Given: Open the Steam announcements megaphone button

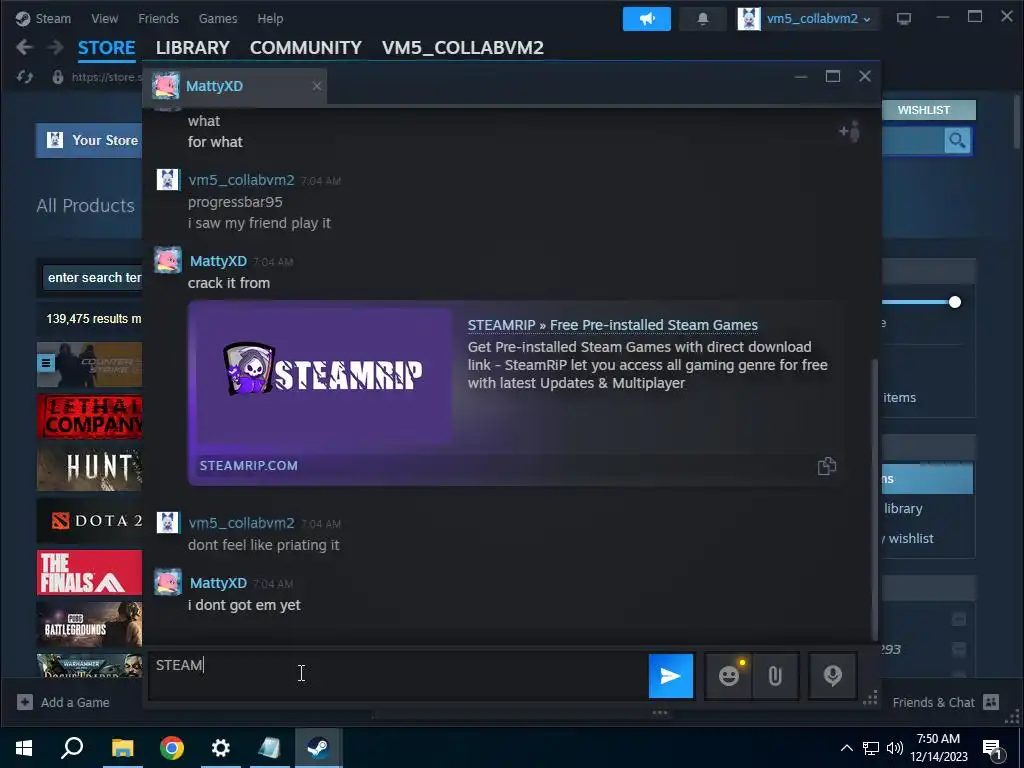Looking at the screenshot, I should (x=647, y=19).
